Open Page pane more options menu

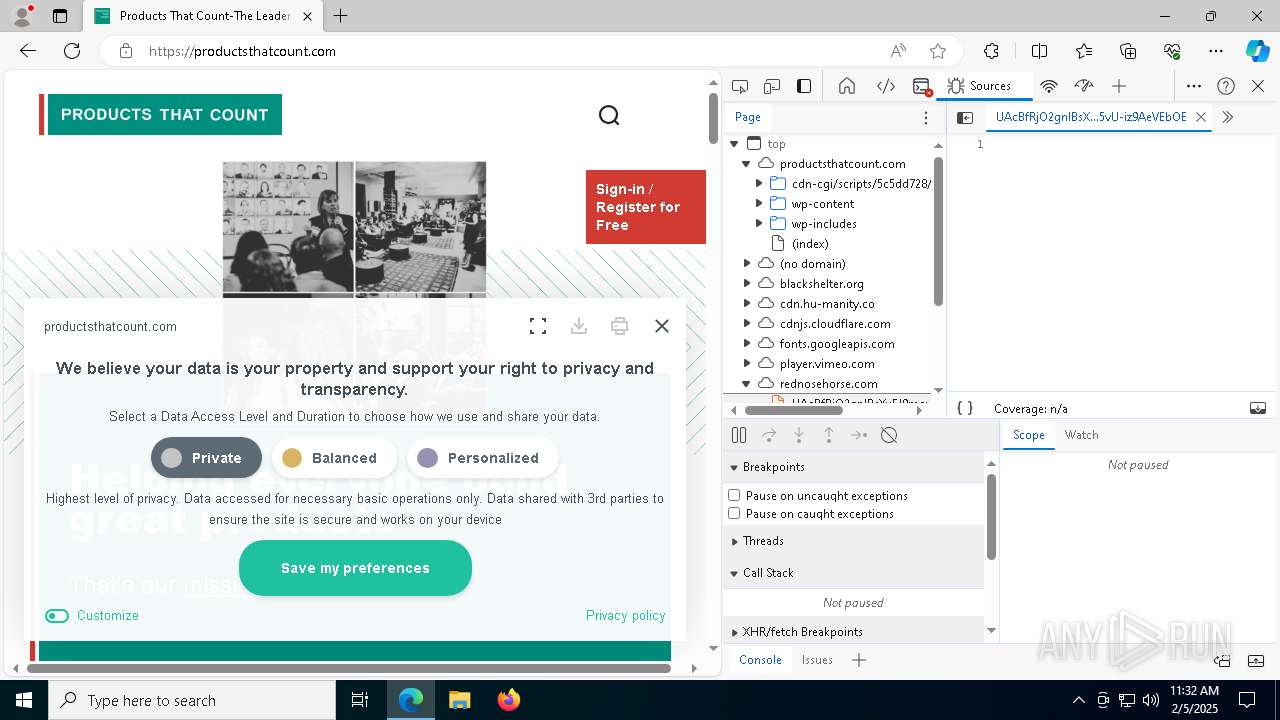coord(926,117)
